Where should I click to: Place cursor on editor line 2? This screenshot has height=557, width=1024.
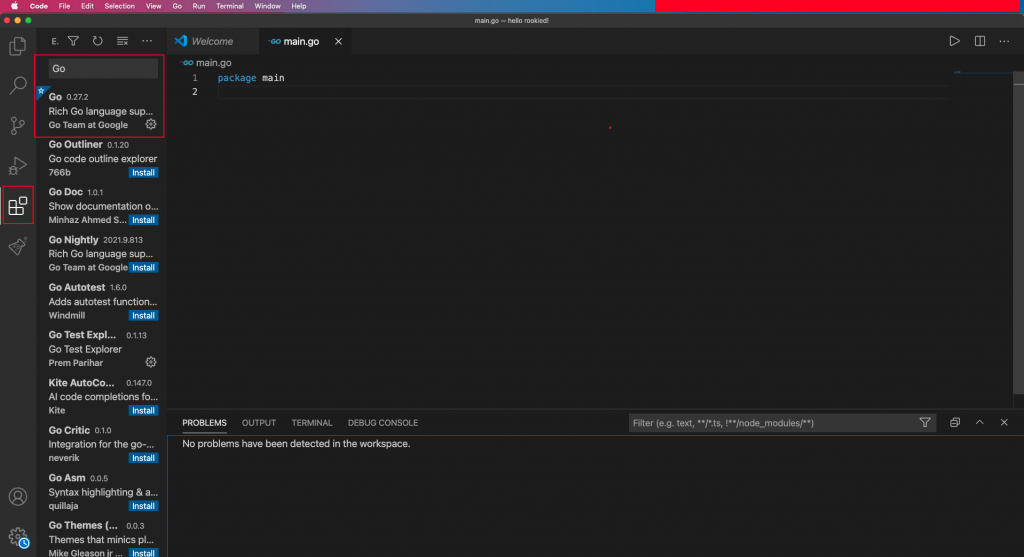581,91
